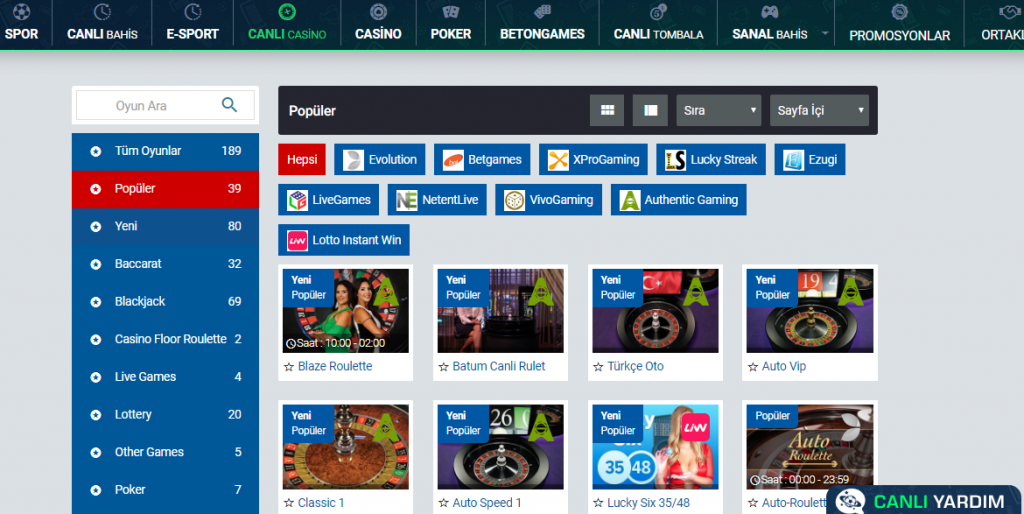Click the Oyun Ara search field
The height and width of the screenshot is (514, 1024).
pyautogui.click(x=145, y=106)
